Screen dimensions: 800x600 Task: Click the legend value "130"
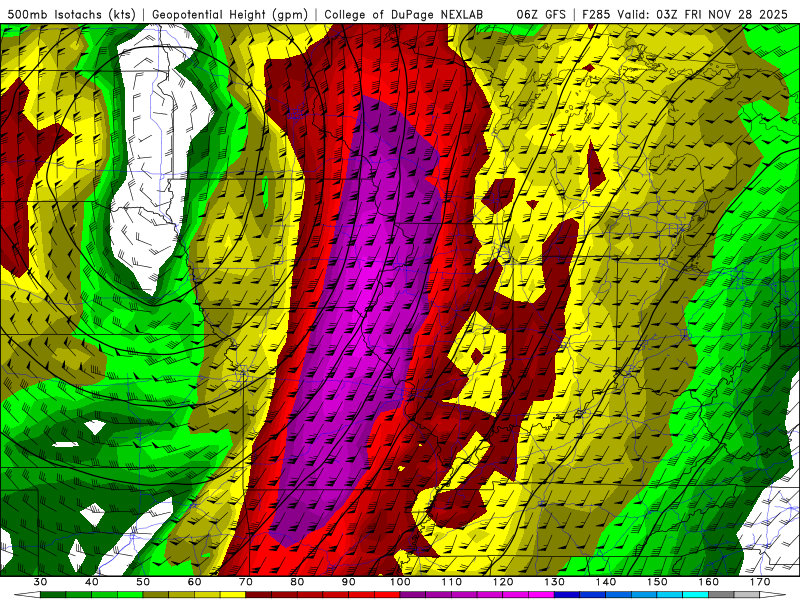point(554,582)
